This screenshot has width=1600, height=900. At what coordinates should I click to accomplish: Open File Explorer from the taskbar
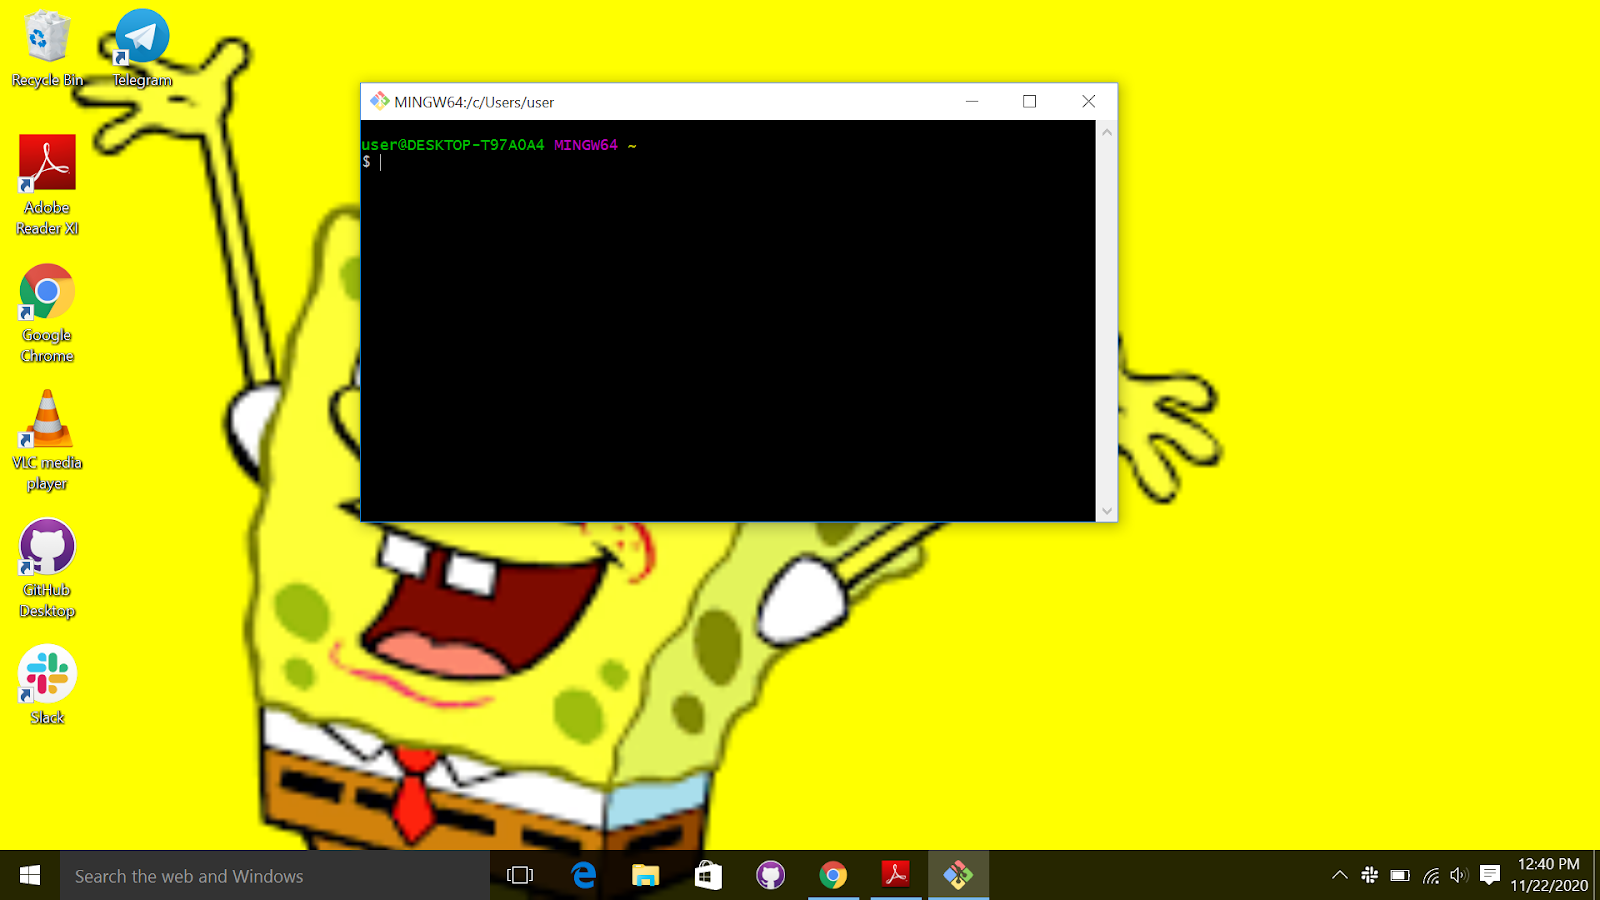click(645, 876)
